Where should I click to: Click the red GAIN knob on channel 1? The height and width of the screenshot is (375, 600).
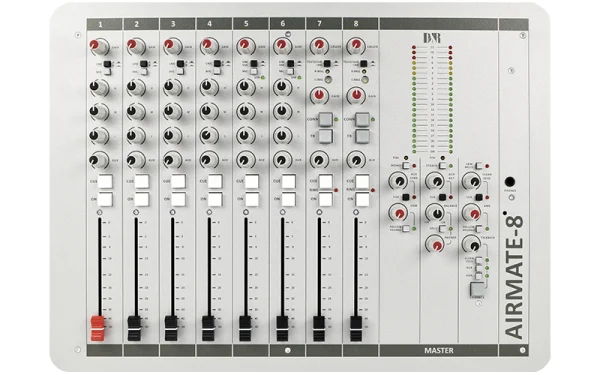[99, 47]
